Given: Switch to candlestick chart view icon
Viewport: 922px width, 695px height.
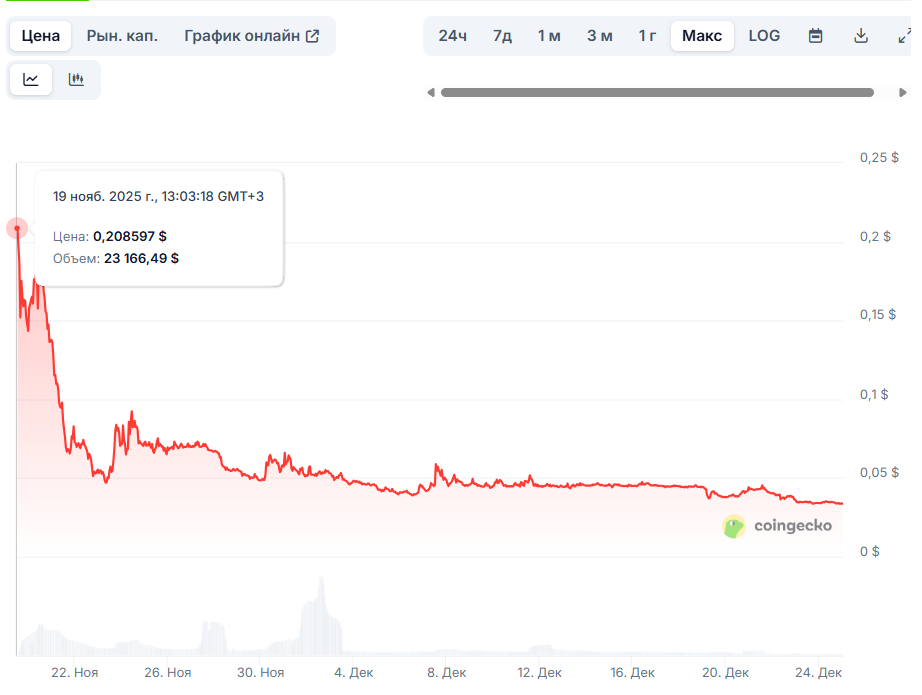Looking at the screenshot, I should [76, 80].
